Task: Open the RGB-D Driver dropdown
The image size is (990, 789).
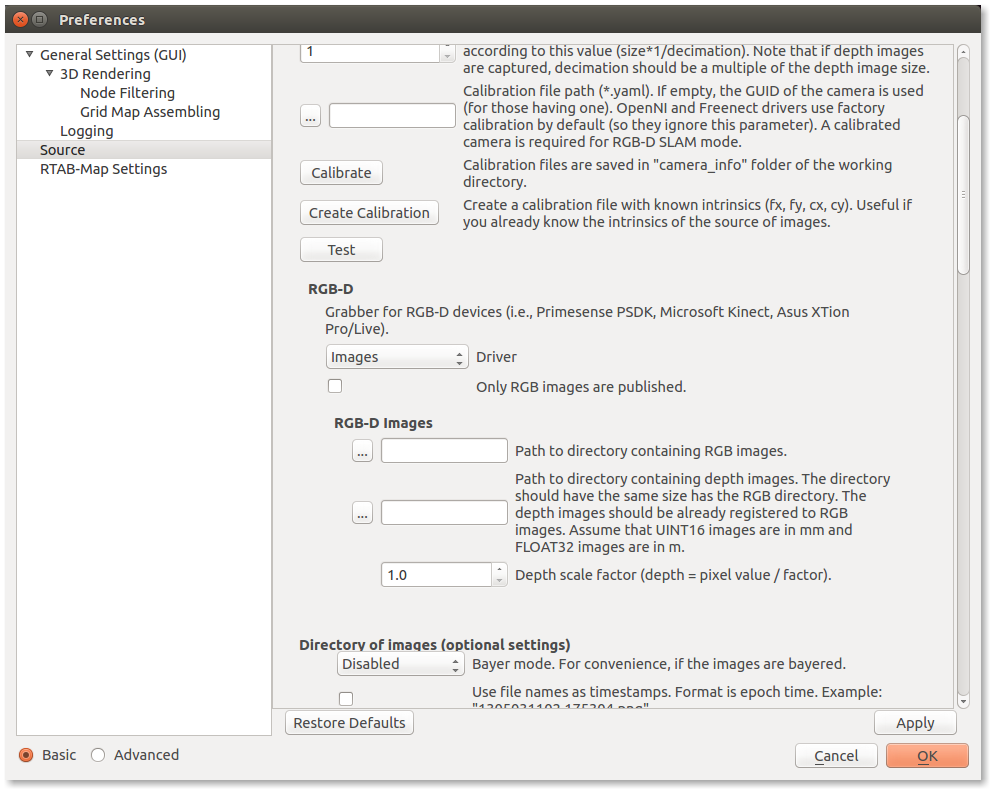Action: 397,357
